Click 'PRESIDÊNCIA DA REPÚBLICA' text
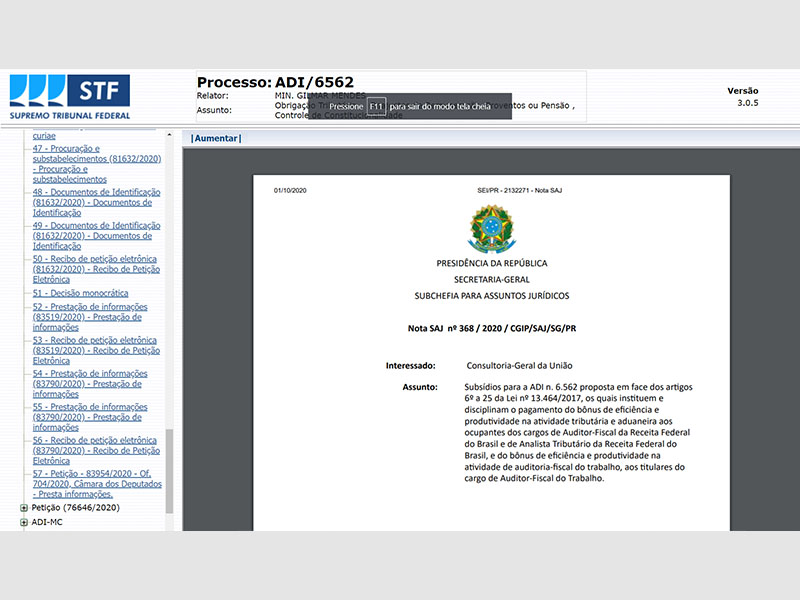Image resolution: width=800 pixels, height=600 pixels. pyautogui.click(x=492, y=263)
